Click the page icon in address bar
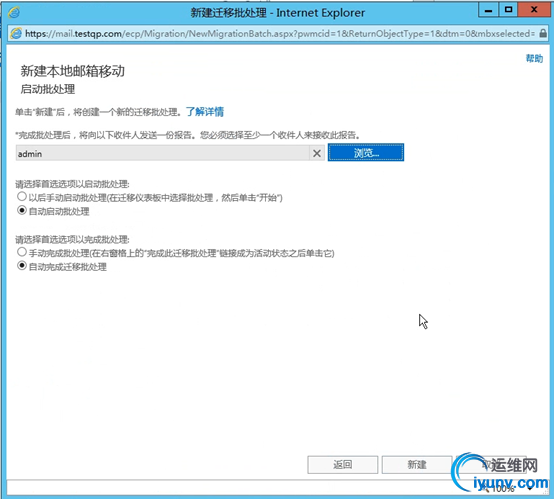The height and width of the screenshot is (499, 554). (x=16, y=34)
